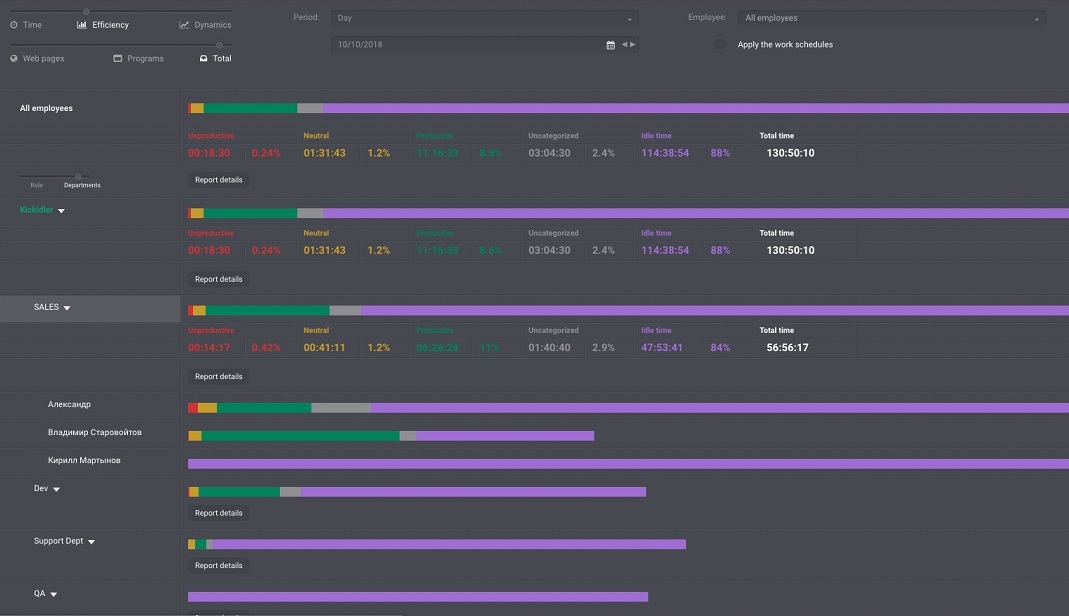This screenshot has height=616, width=1069.
Task: Collapse the SALES department arrow
Action: 67,308
